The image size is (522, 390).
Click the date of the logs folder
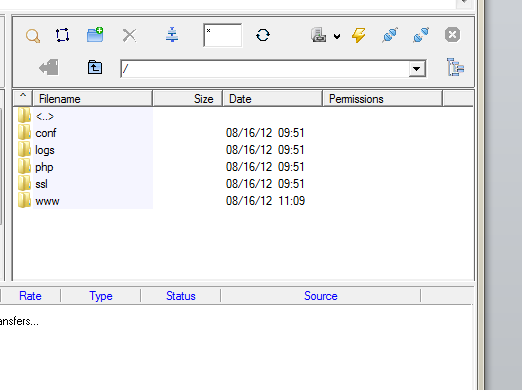pos(265,150)
